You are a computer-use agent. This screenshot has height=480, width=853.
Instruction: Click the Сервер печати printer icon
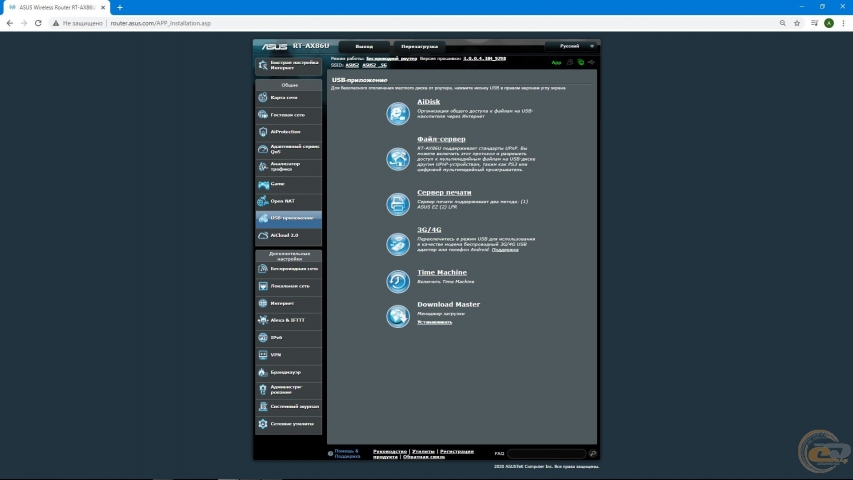click(x=398, y=204)
